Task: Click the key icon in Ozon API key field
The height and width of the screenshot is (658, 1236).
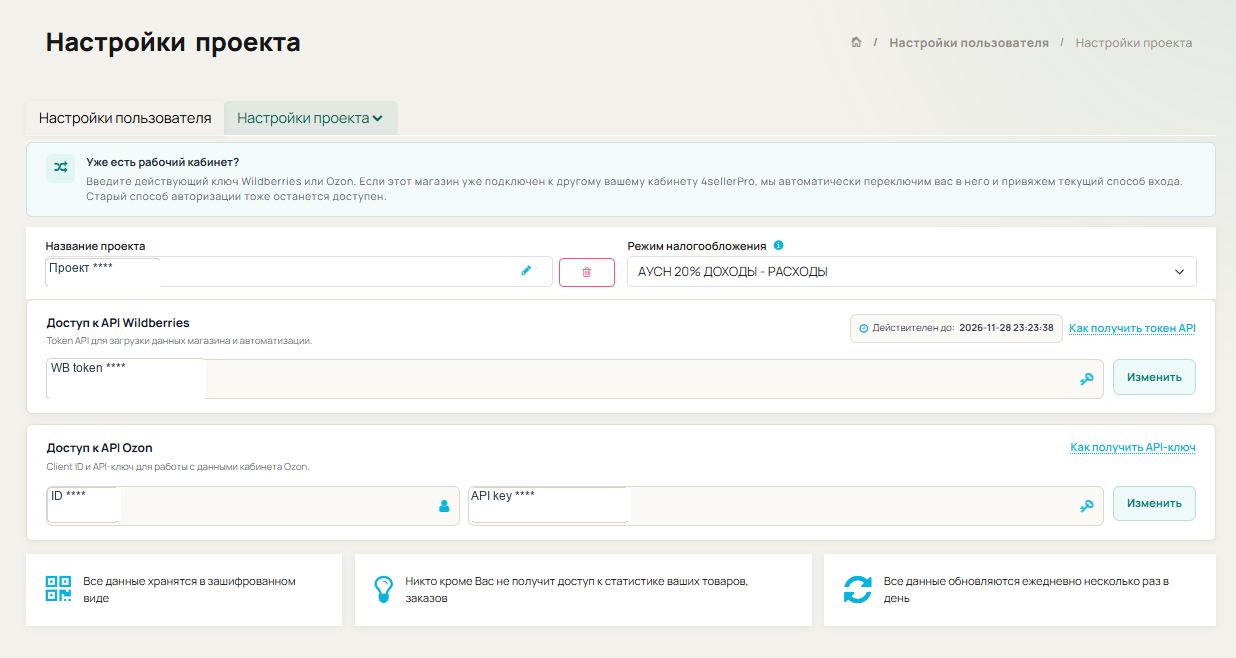Action: click(1087, 506)
